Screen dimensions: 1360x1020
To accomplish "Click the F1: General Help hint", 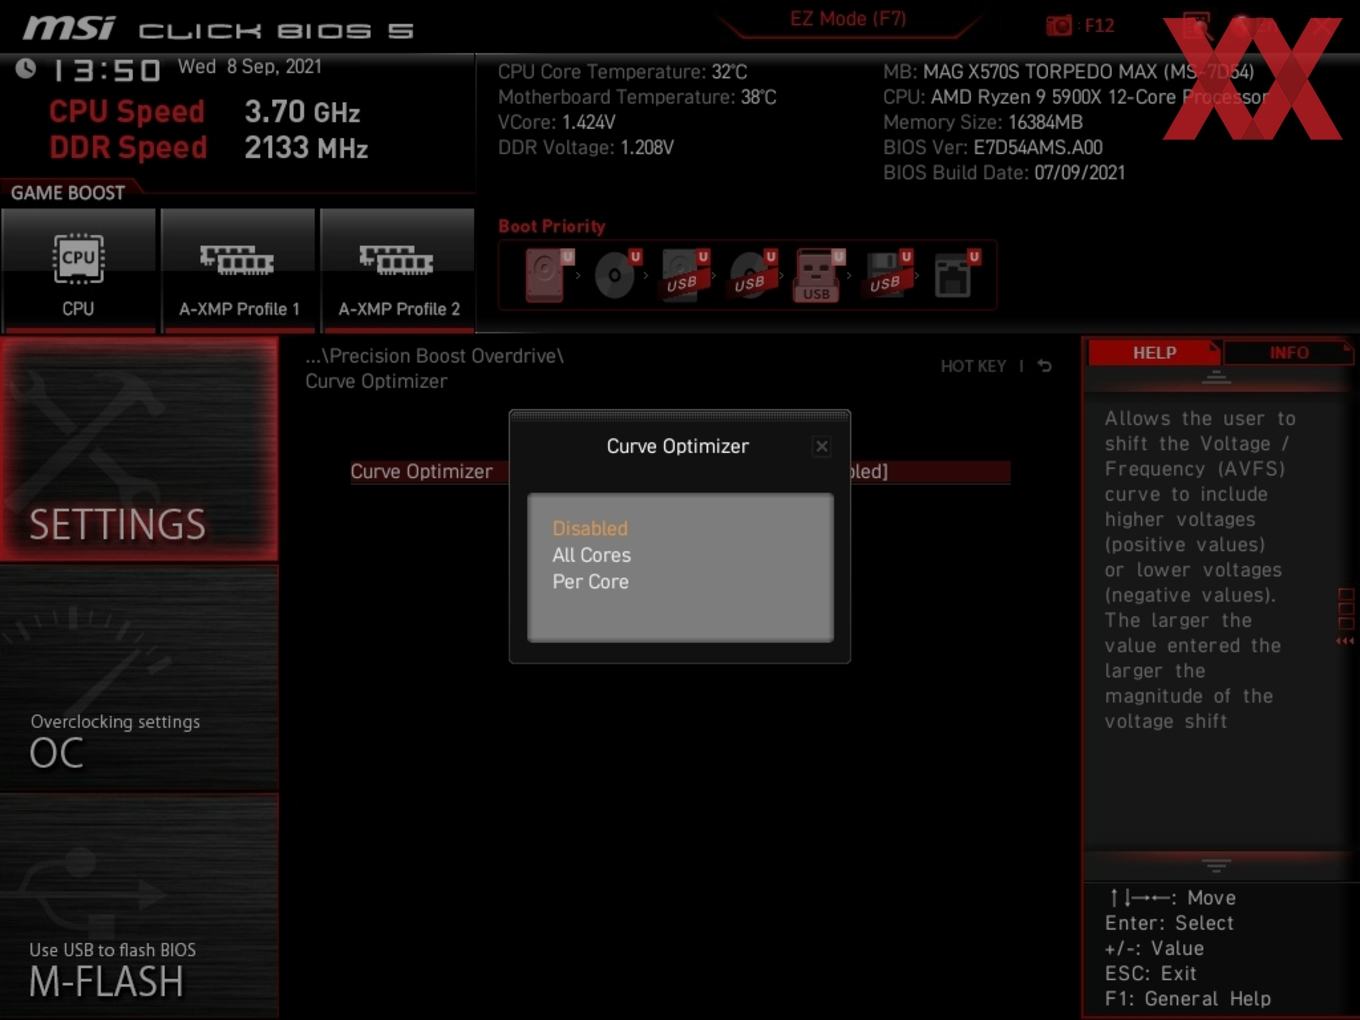I will tap(1188, 998).
